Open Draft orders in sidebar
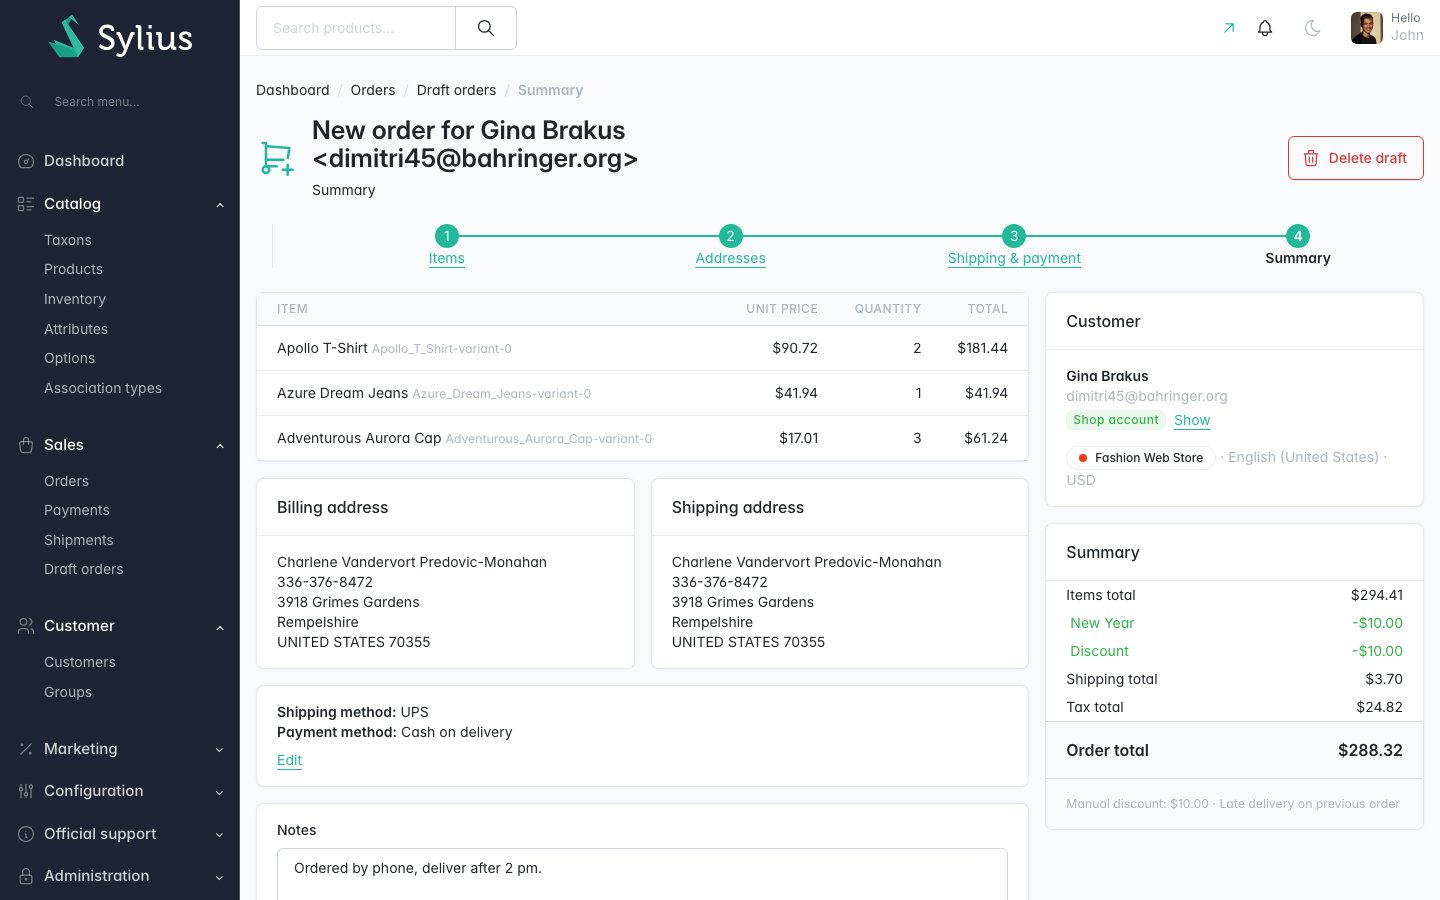 (x=84, y=569)
